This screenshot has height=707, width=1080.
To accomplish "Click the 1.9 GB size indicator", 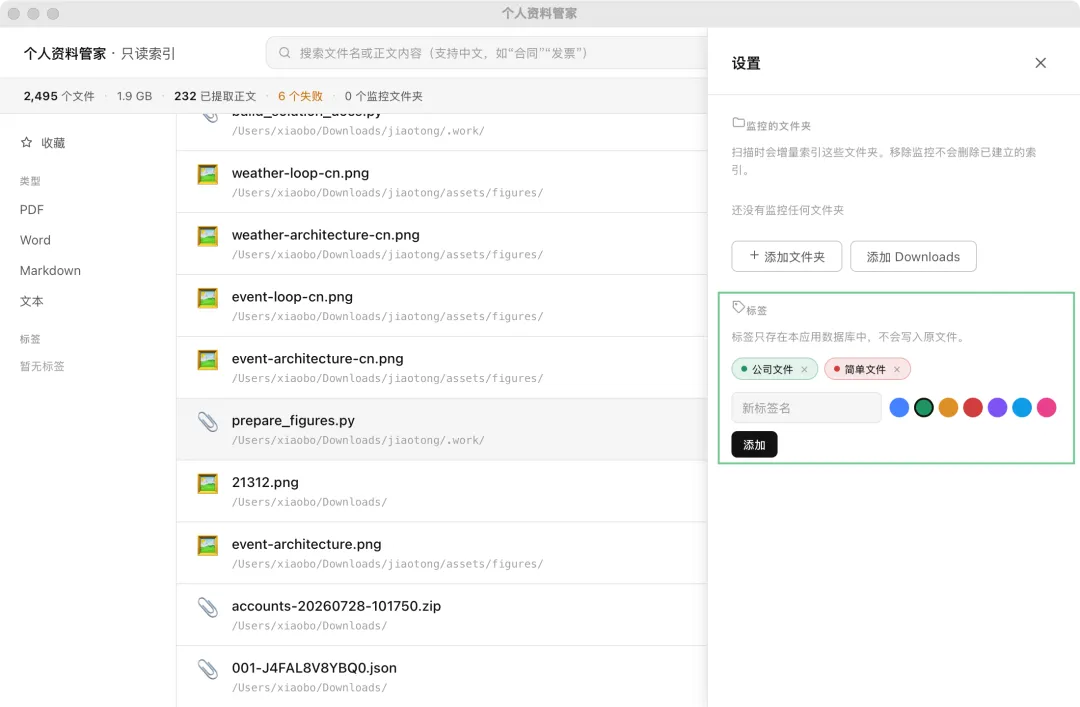I will tap(134, 96).
